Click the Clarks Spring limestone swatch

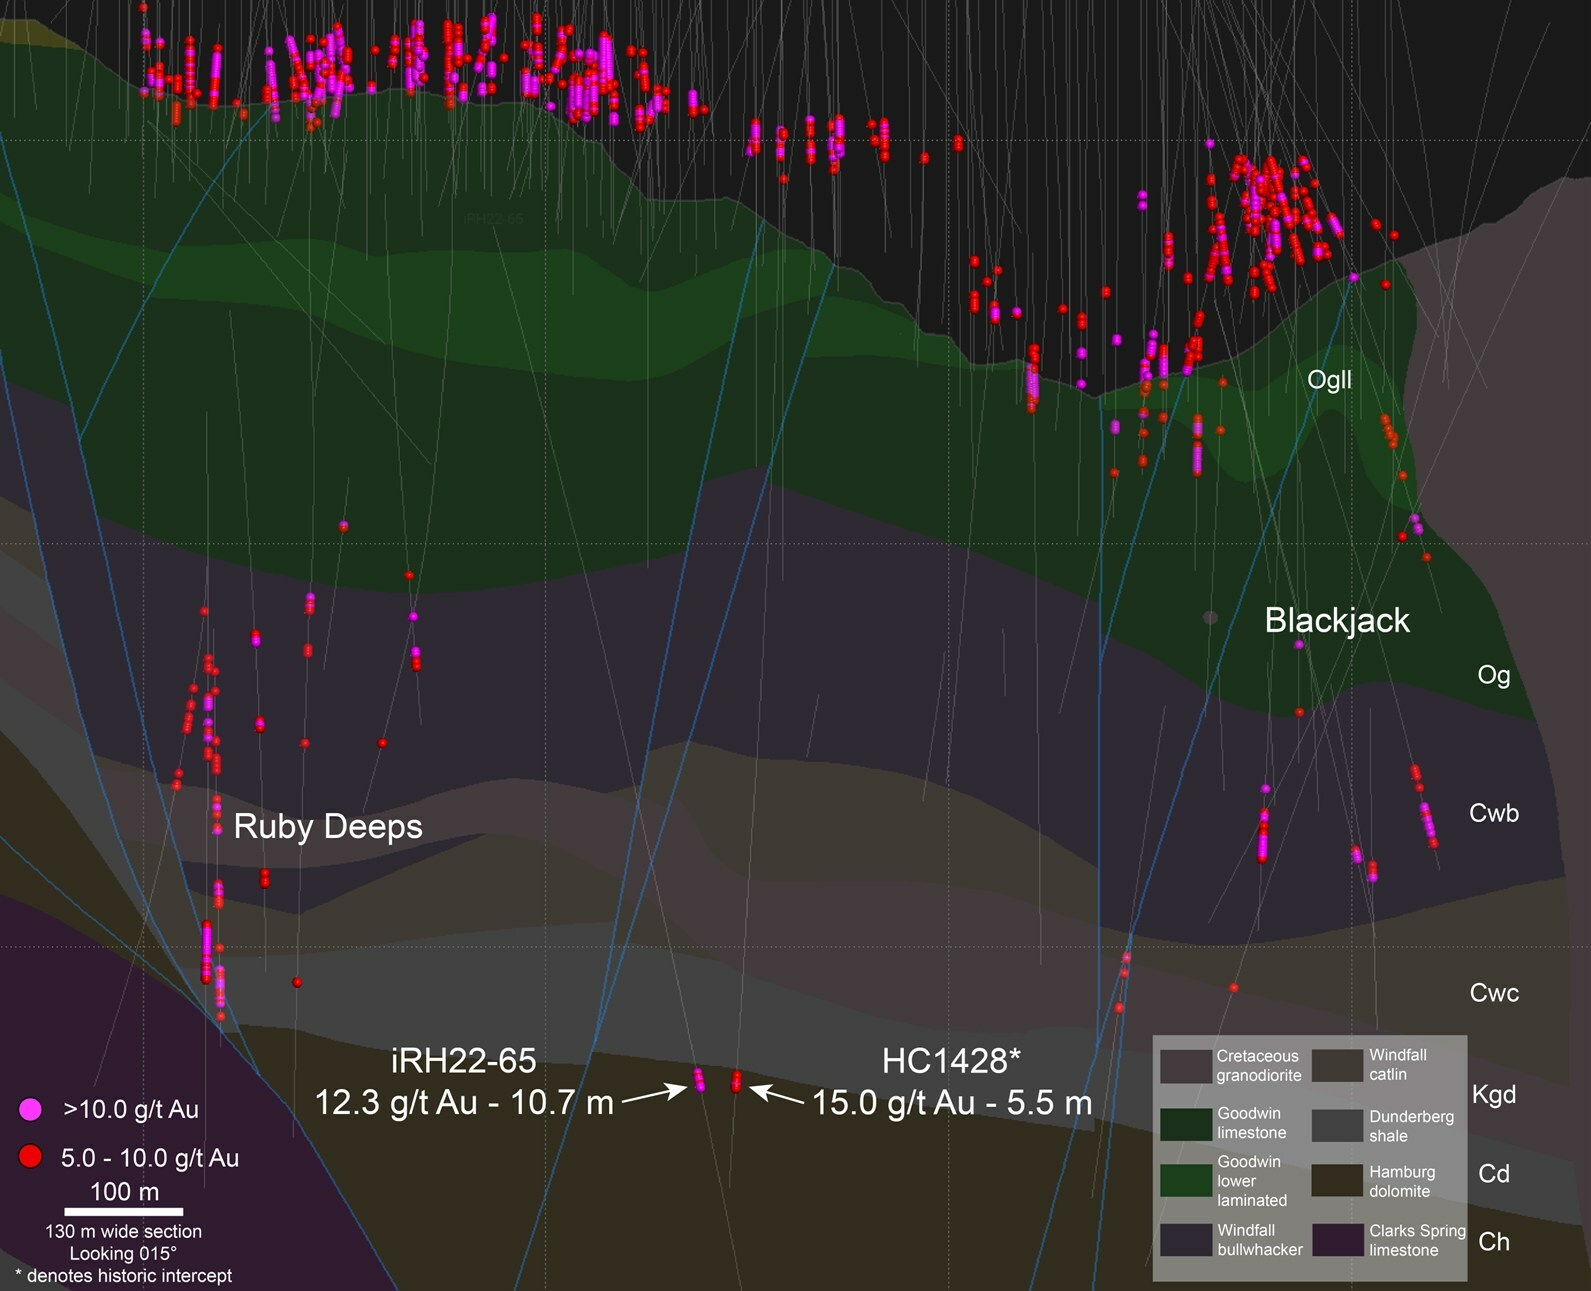point(1338,1240)
